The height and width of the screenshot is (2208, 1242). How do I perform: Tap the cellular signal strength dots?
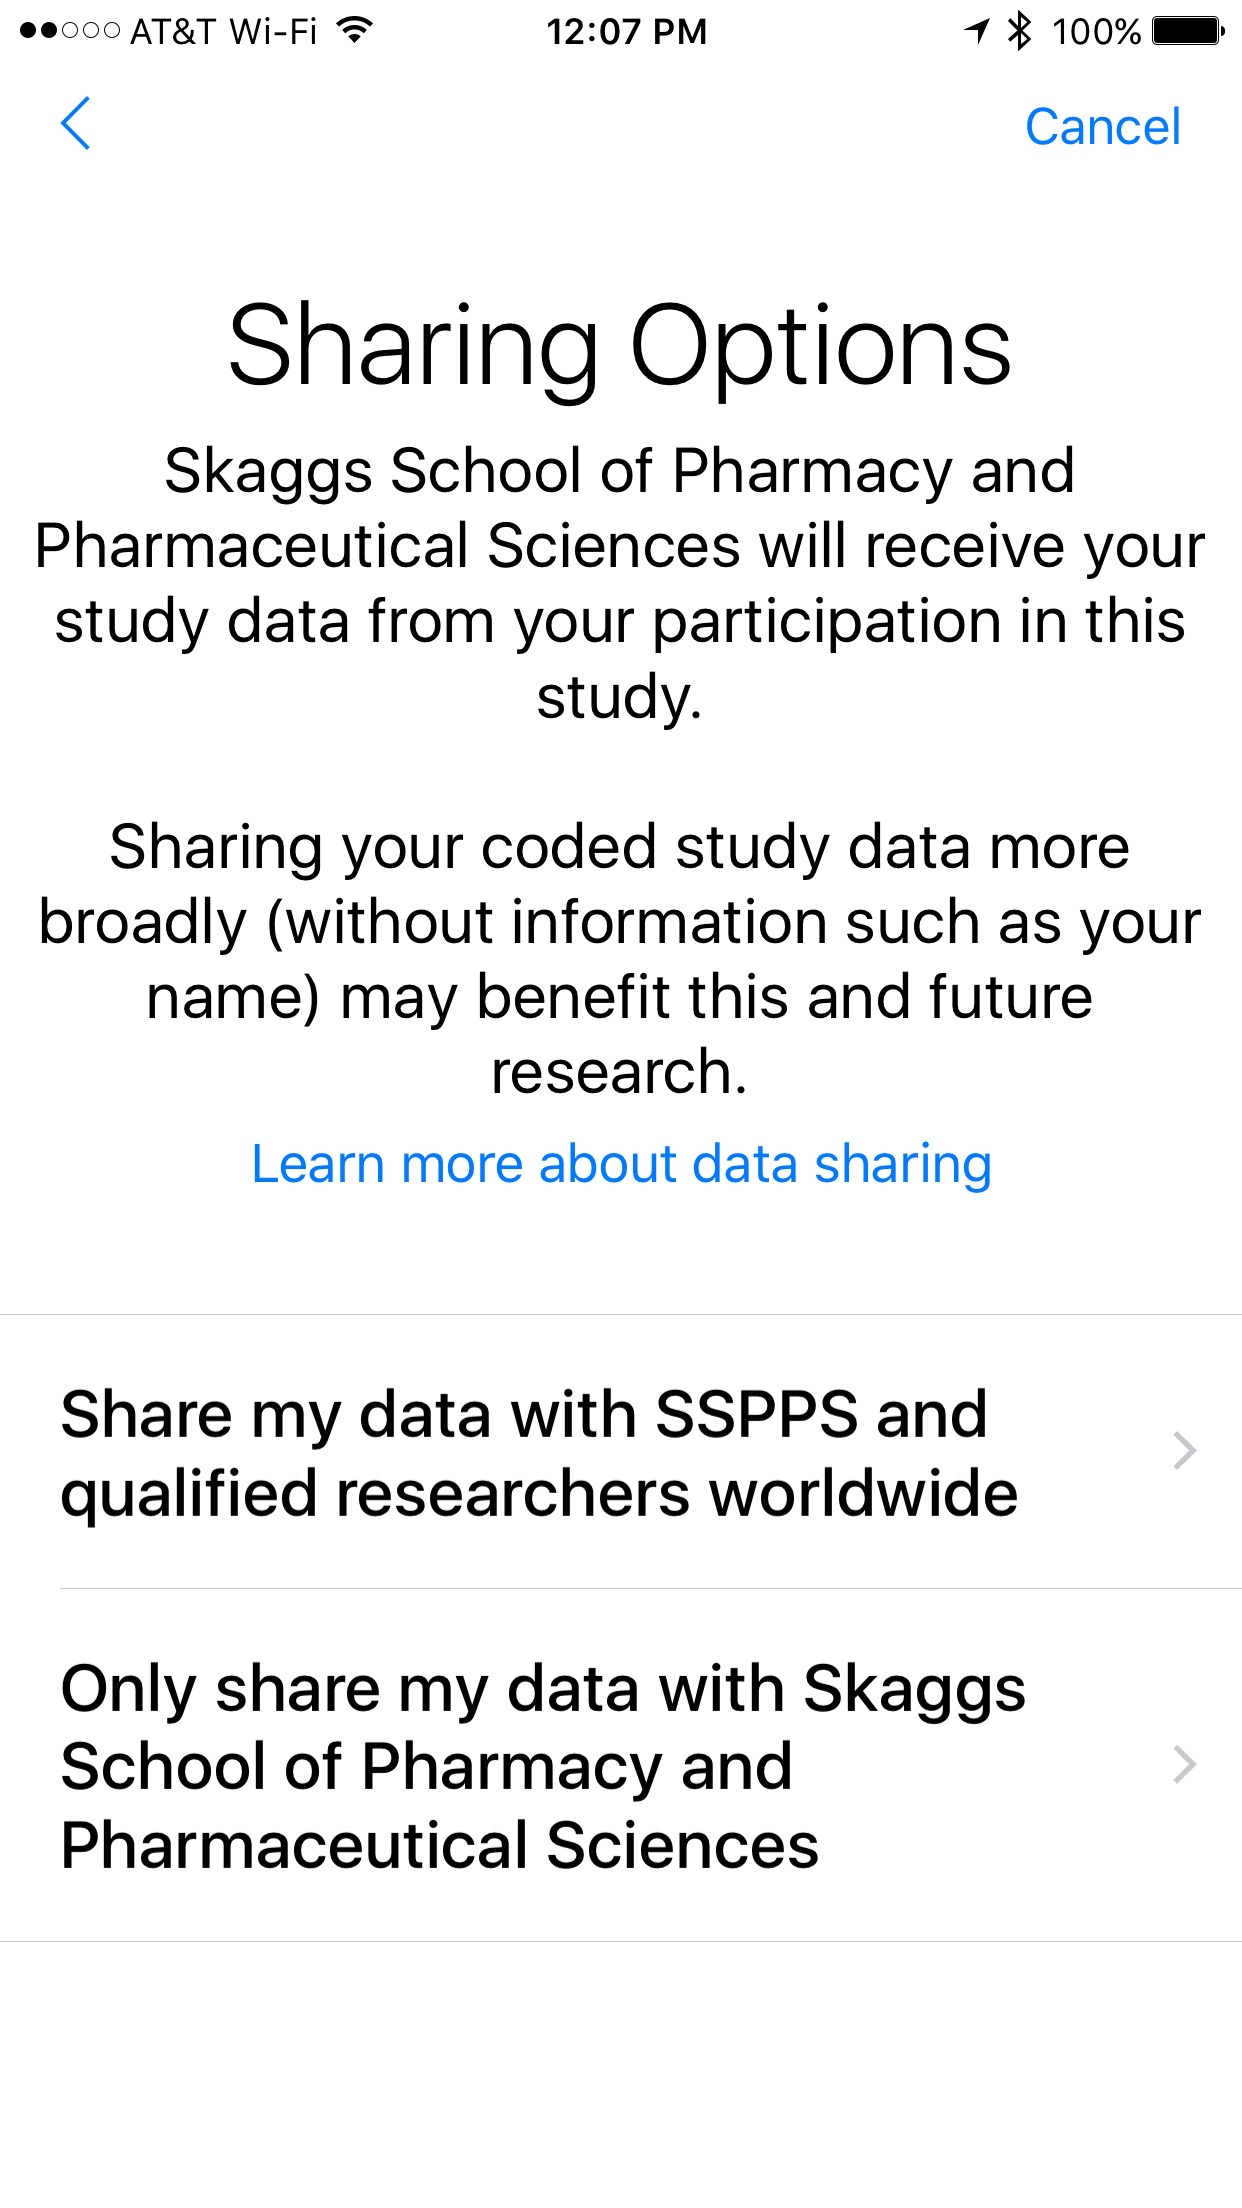pos(69,31)
